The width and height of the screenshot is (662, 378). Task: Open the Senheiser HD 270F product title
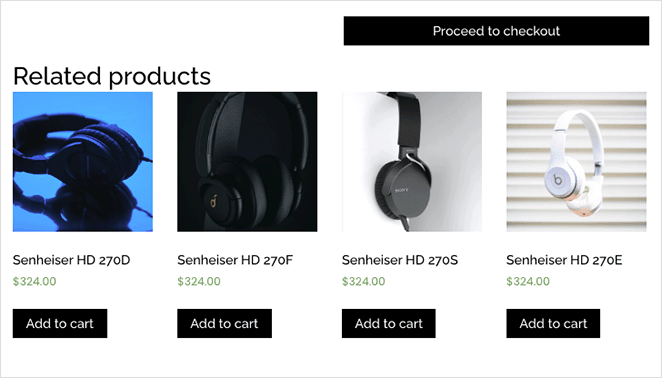pos(235,260)
